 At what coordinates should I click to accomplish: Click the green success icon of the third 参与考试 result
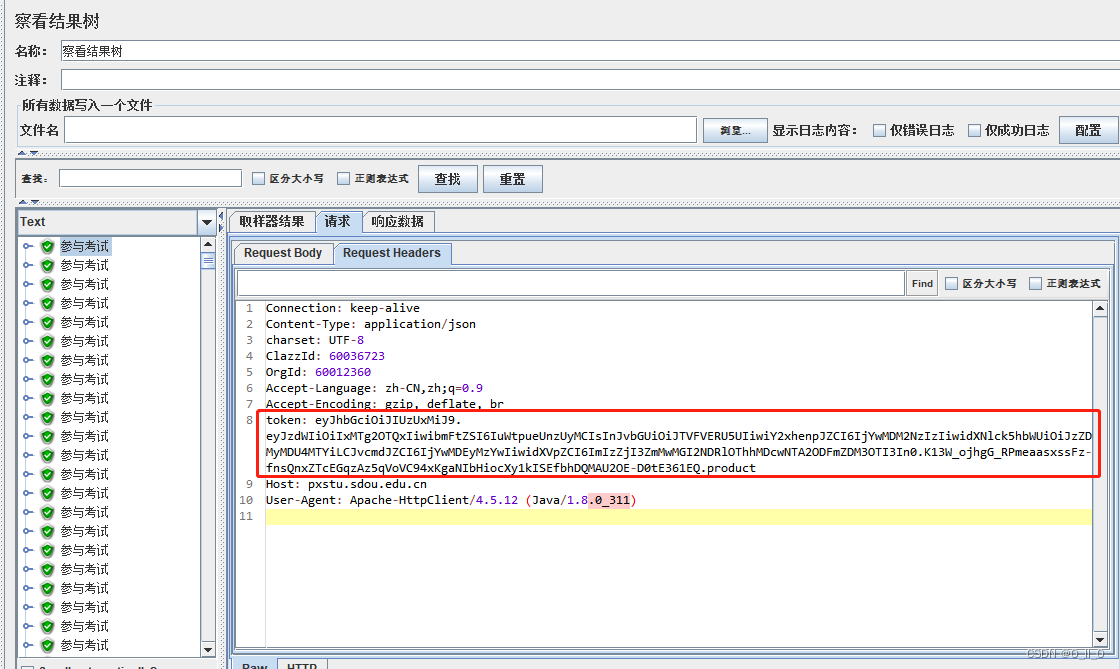(x=46, y=283)
